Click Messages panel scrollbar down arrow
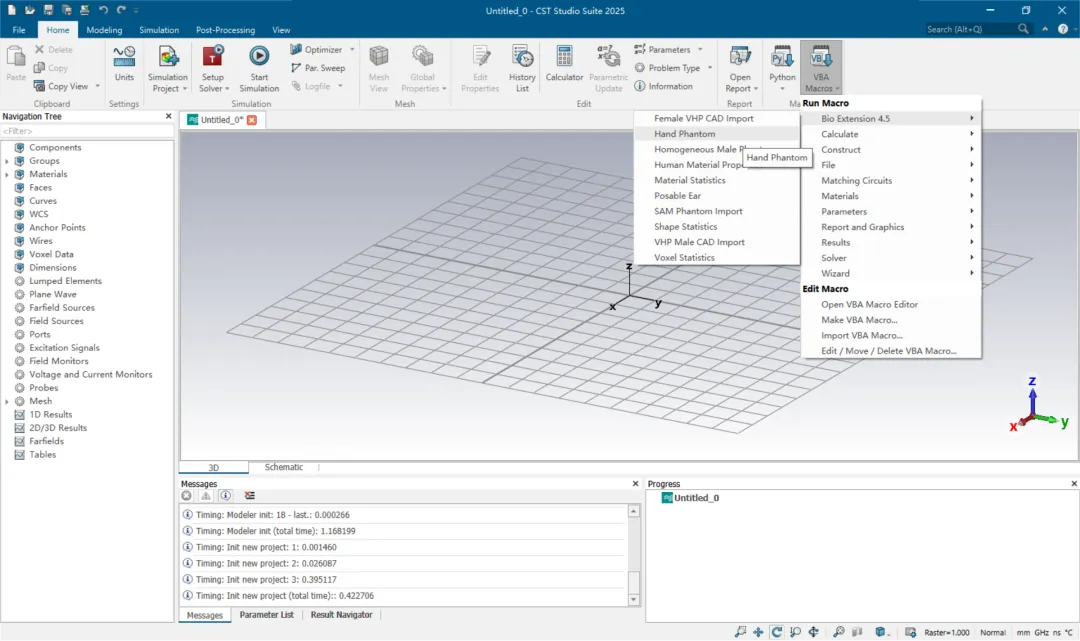This screenshot has width=1080, height=641. click(634, 600)
